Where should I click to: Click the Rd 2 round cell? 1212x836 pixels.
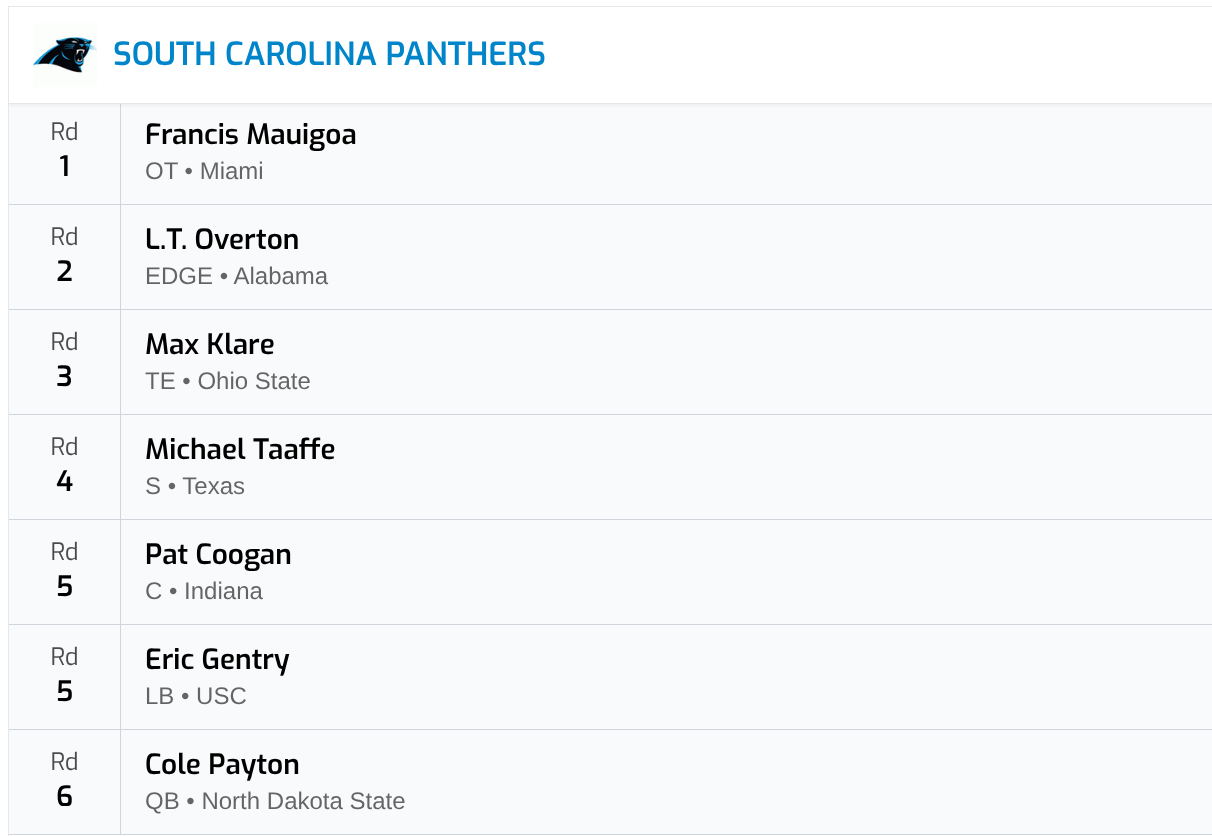click(64, 256)
